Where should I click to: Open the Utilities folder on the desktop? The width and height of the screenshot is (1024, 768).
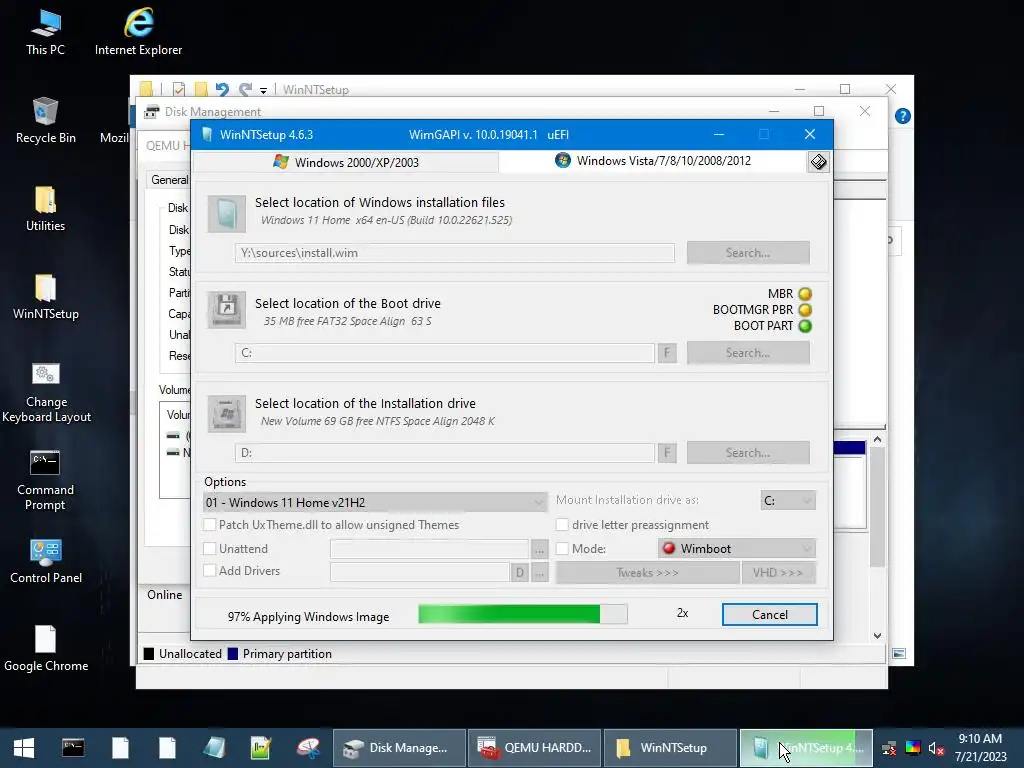pyautogui.click(x=45, y=208)
